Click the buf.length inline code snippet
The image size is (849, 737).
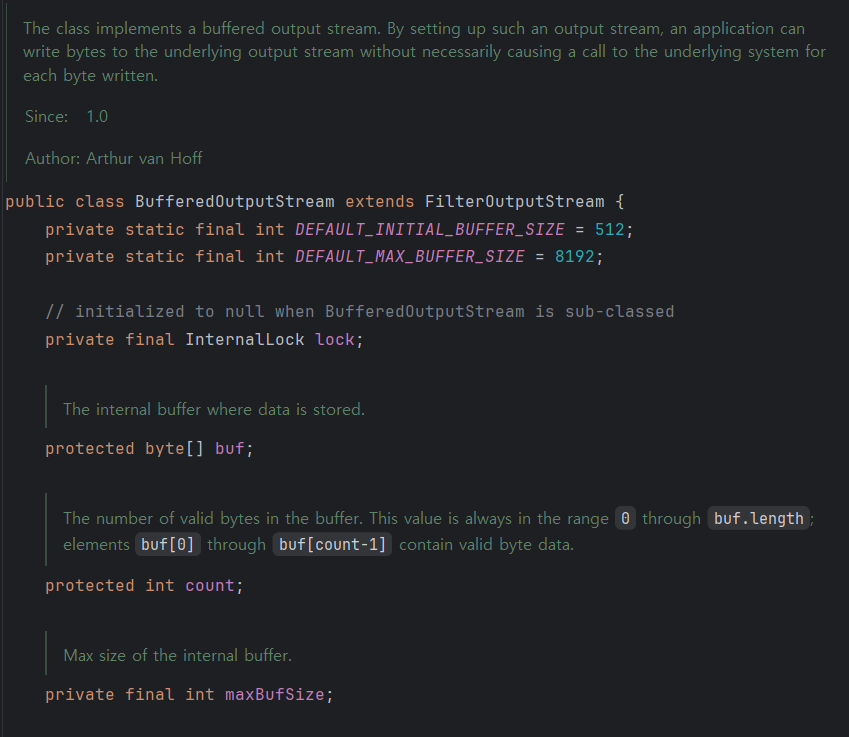coord(758,518)
